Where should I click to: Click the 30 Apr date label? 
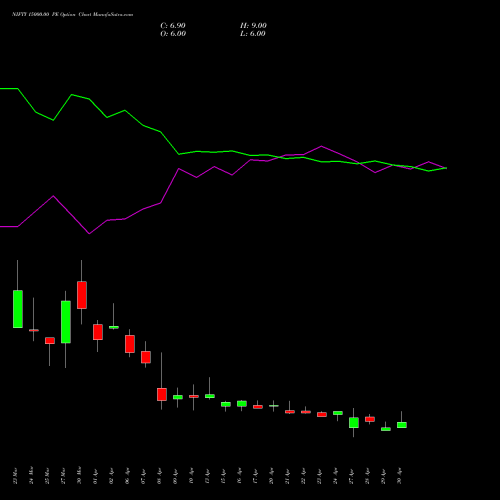(x=399, y=476)
